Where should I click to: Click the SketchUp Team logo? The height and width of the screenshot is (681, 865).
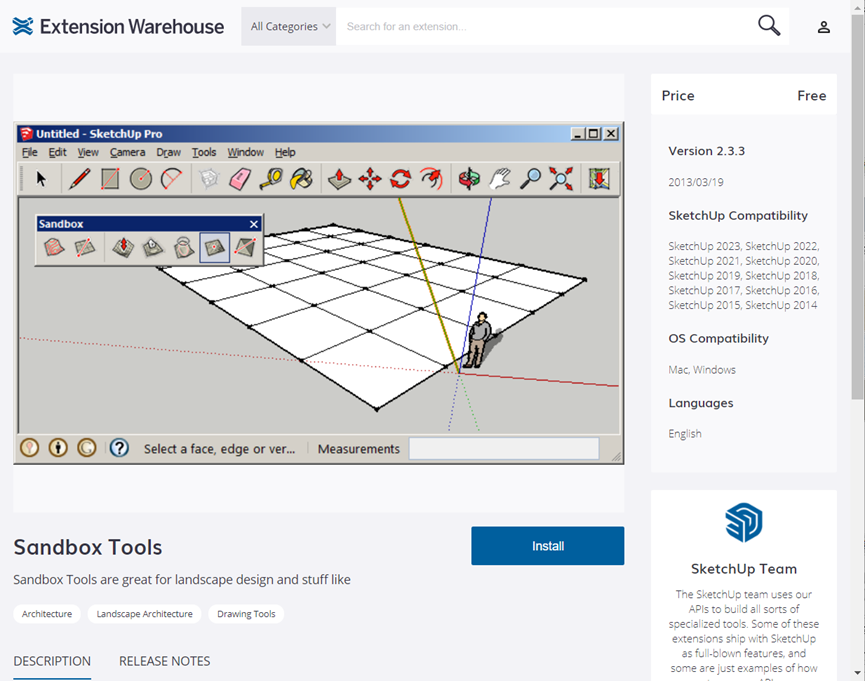coord(744,522)
